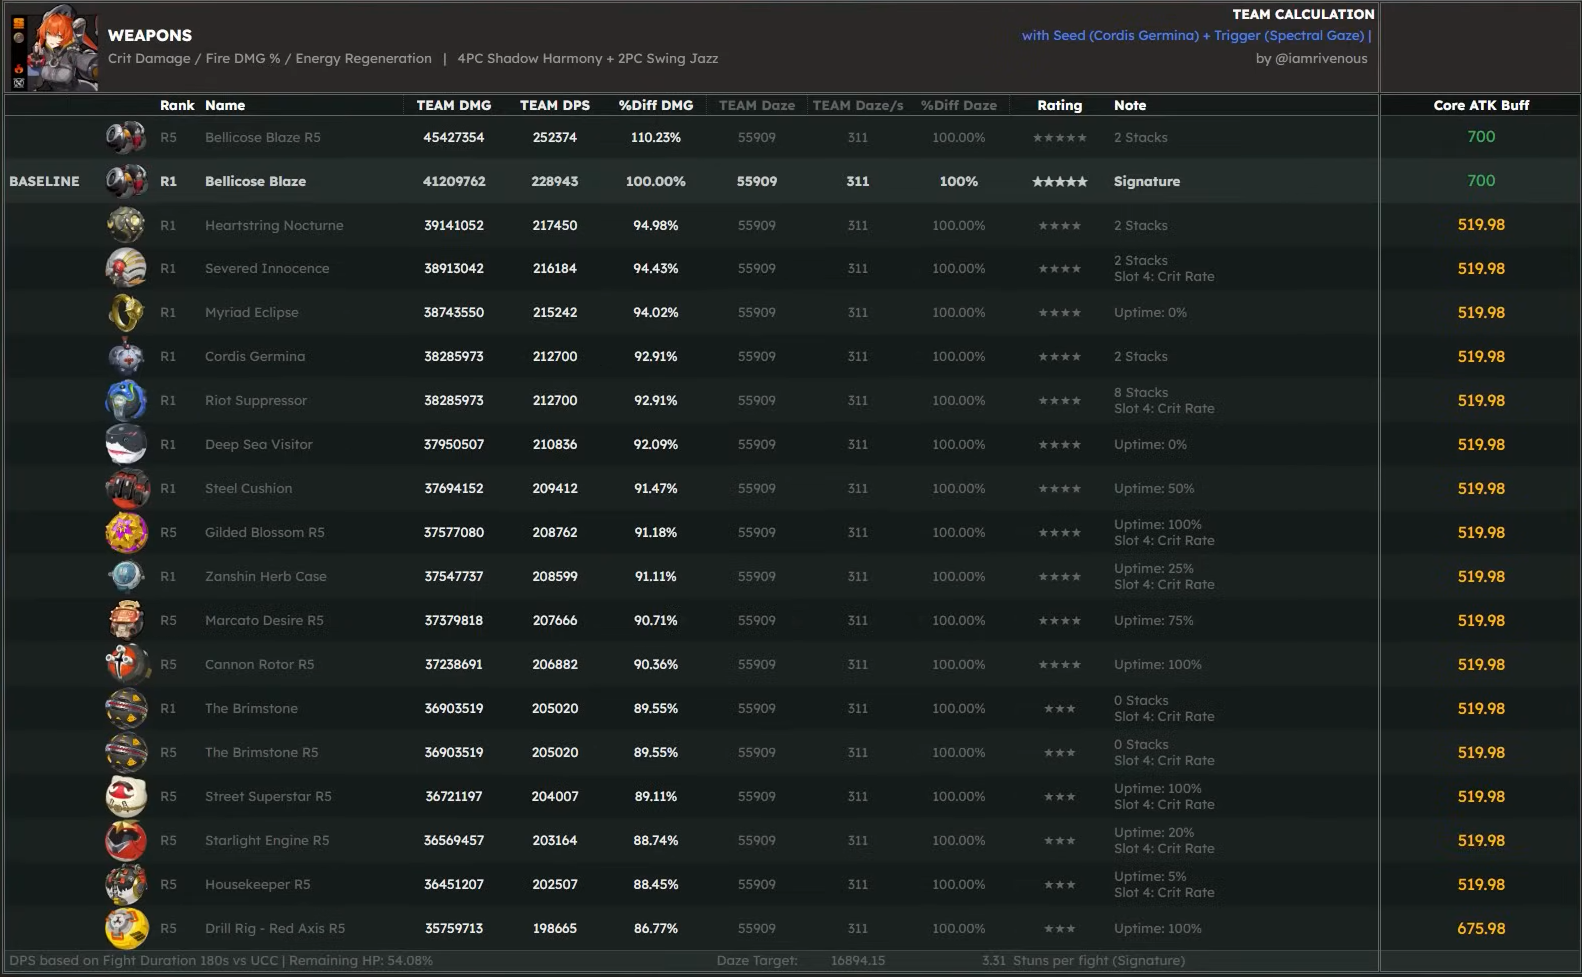Screen dimensions: 1582x977
Task: Select the Core ATK Buff "700" in BASELINE row
Action: [1481, 181]
